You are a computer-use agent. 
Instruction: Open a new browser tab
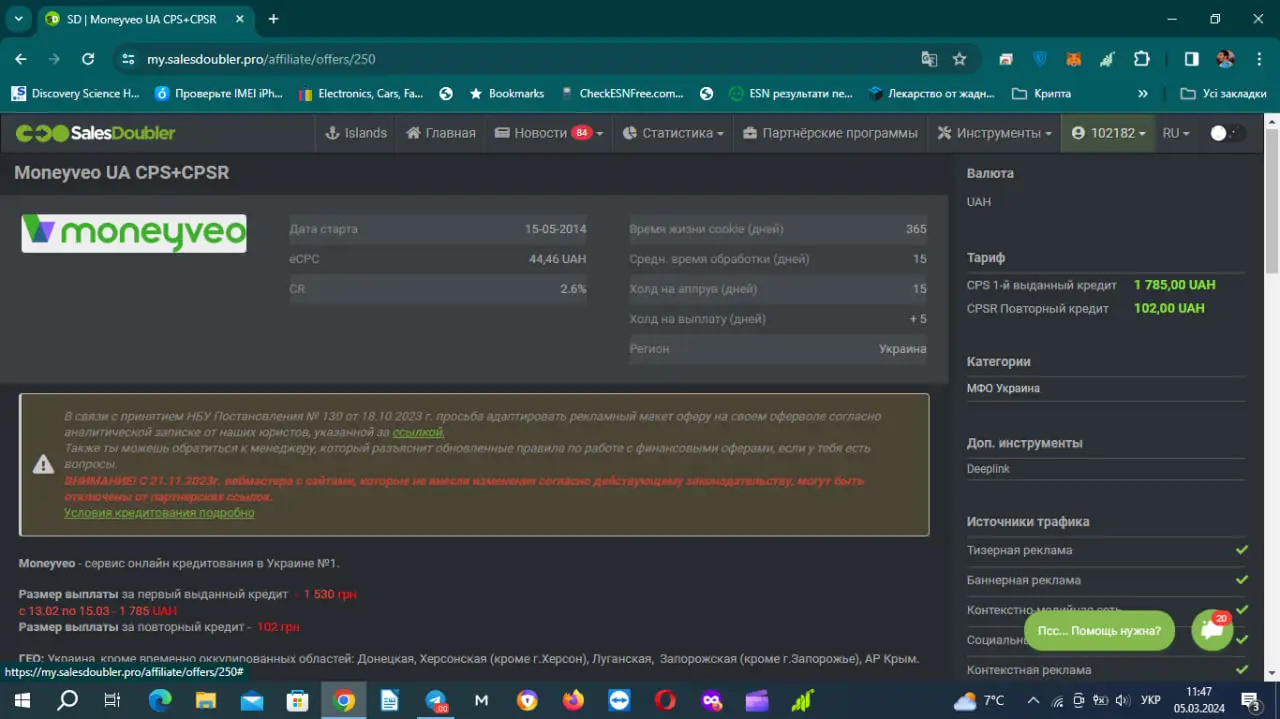coord(273,19)
